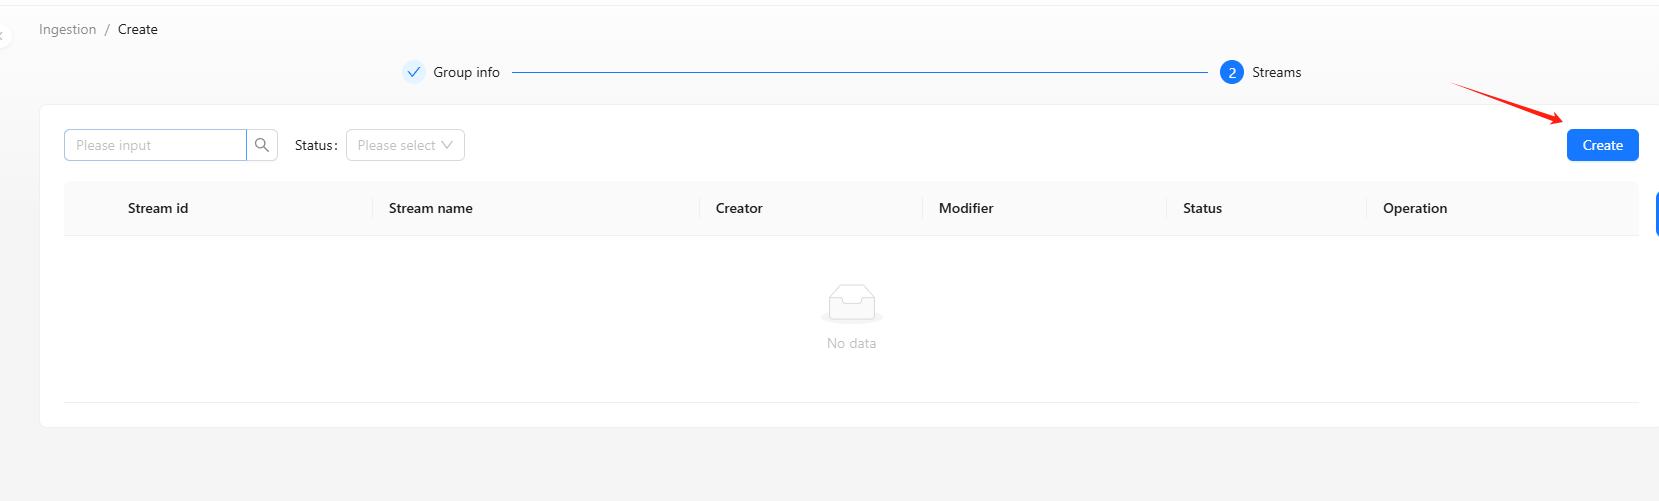Click the sidebar collapse arrow at left edge
The width and height of the screenshot is (1659, 501).
click(3, 36)
